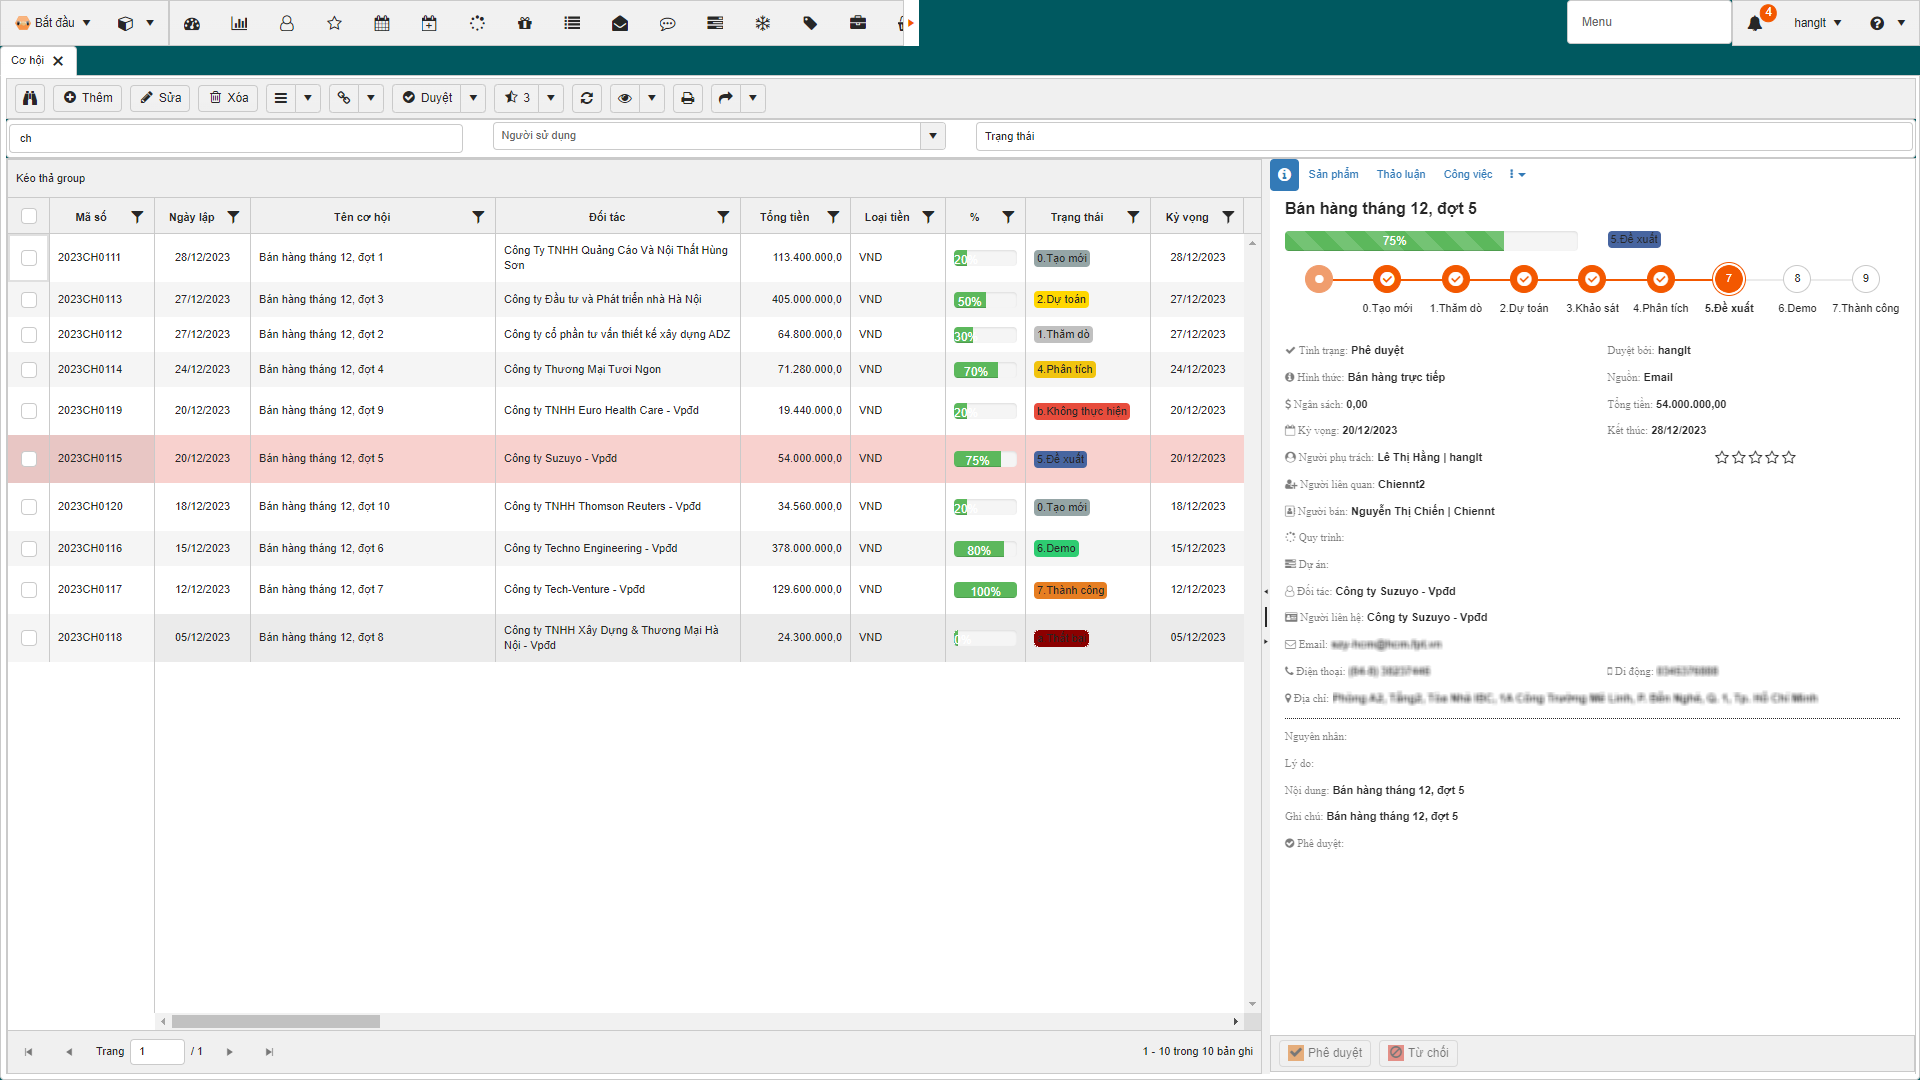Expand the share dropdown arrow
1920x1080 pixels.
pyautogui.click(x=753, y=98)
